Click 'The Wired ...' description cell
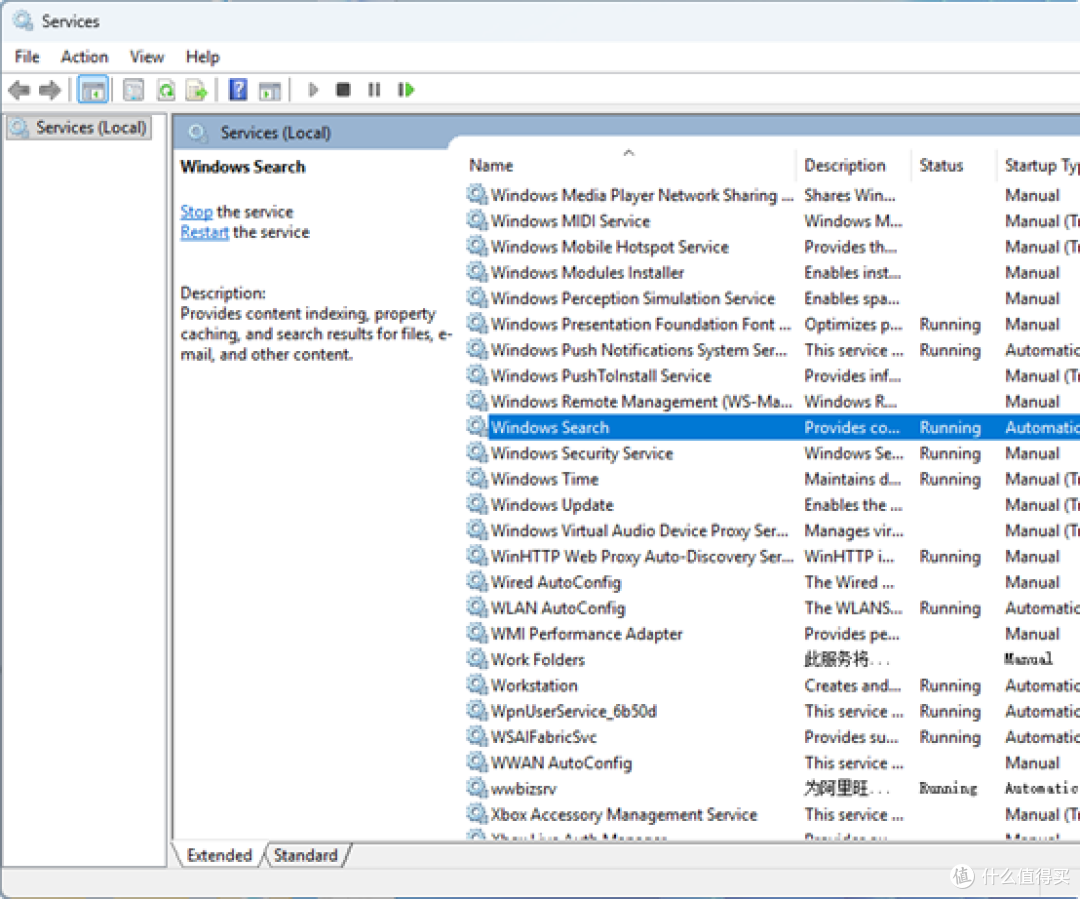This screenshot has height=899, width=1080. (849, 582)
